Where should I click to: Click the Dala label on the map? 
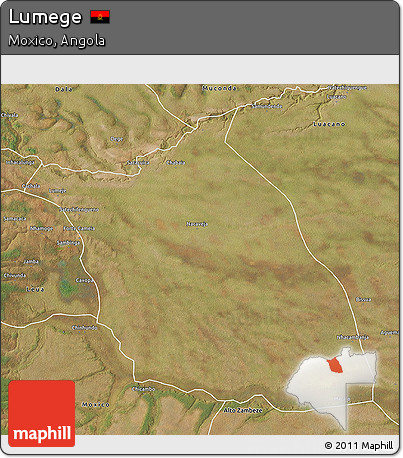click(x=64, y=89)
